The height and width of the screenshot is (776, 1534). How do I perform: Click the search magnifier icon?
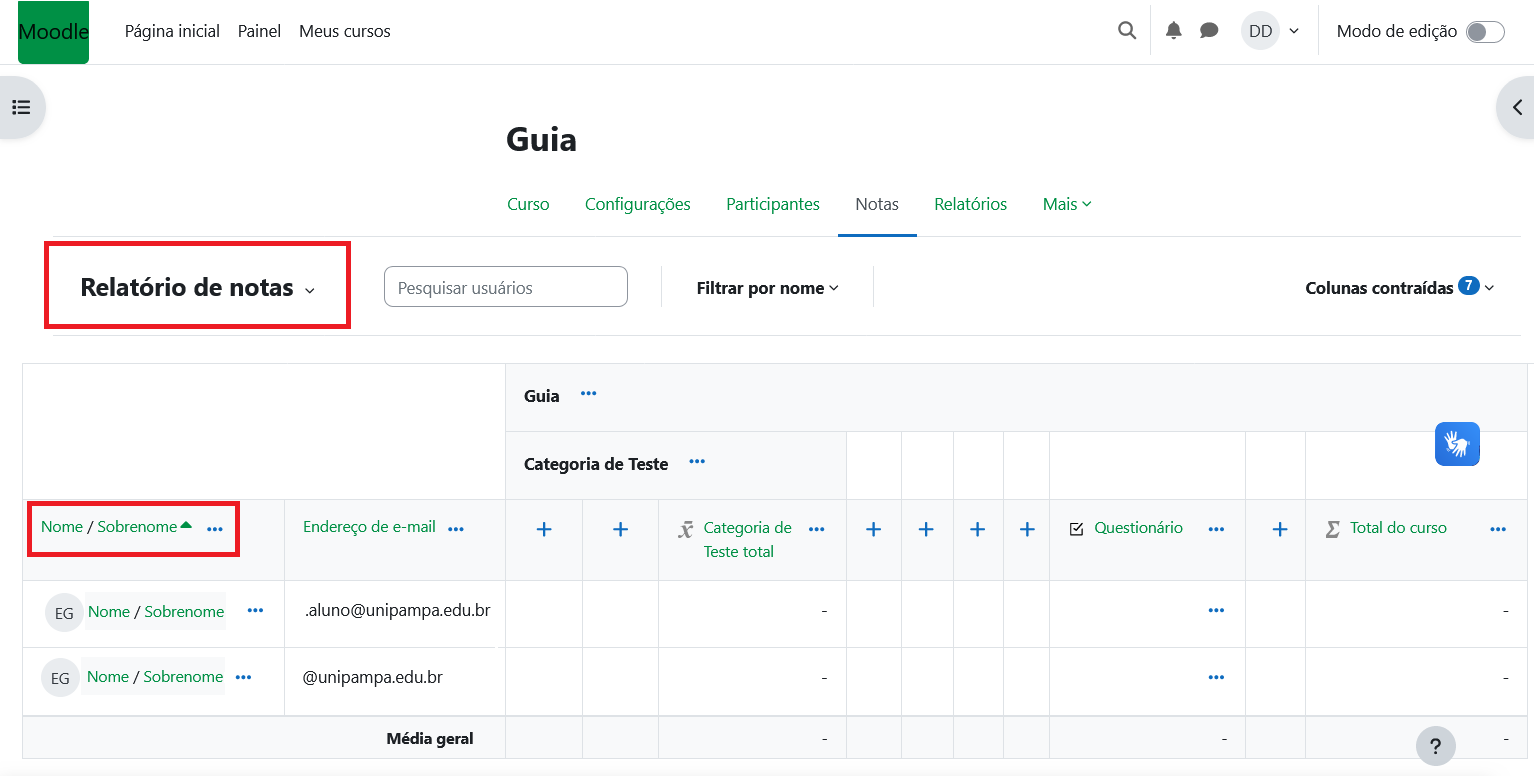pyautogui.click(x=1127, y=31)
